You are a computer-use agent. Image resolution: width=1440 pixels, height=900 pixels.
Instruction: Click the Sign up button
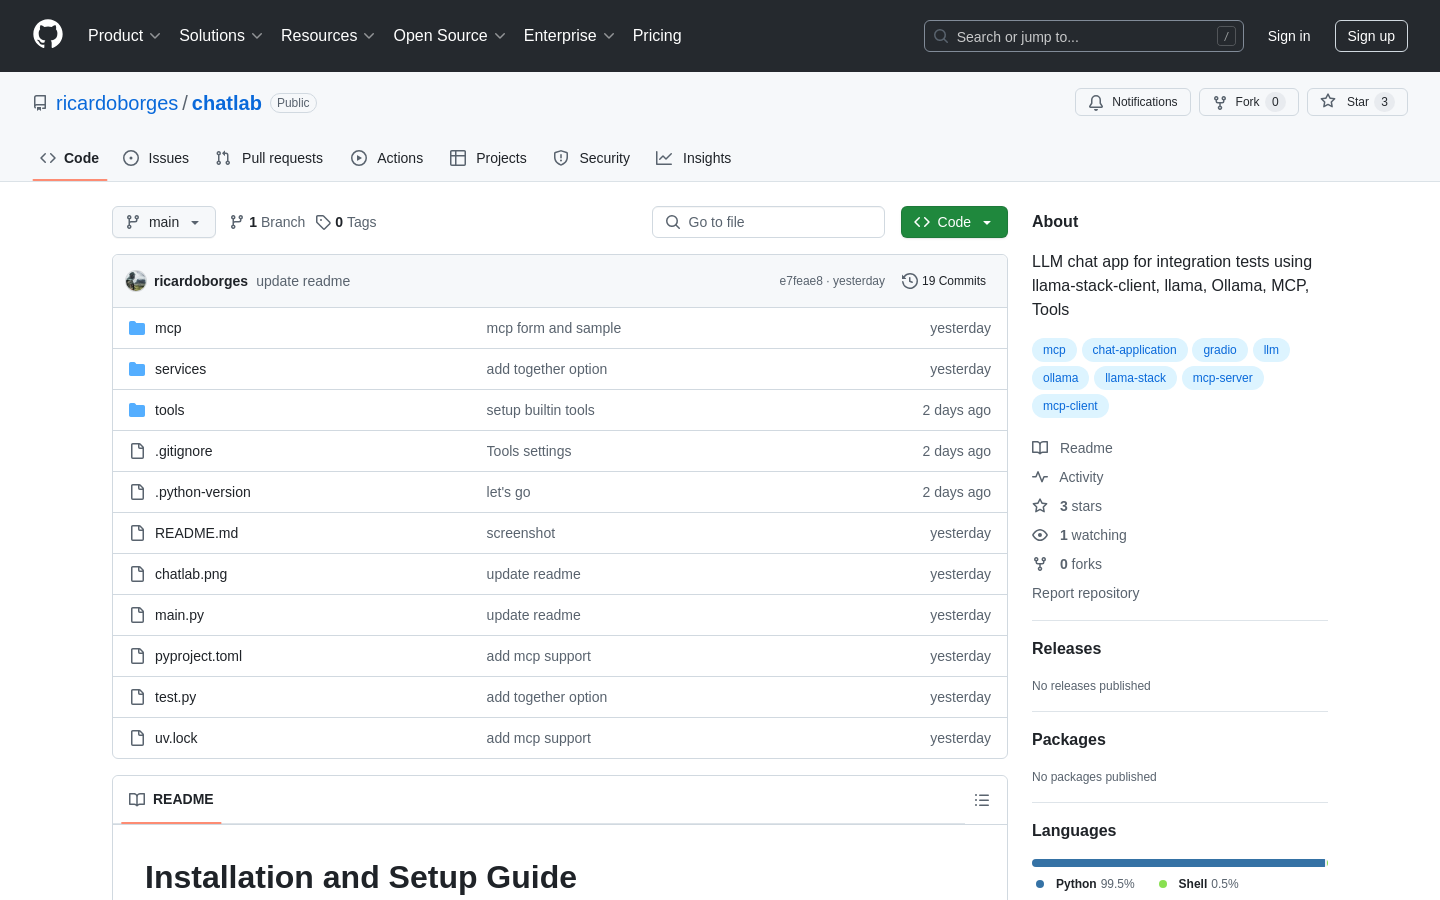click(1371, 36)
